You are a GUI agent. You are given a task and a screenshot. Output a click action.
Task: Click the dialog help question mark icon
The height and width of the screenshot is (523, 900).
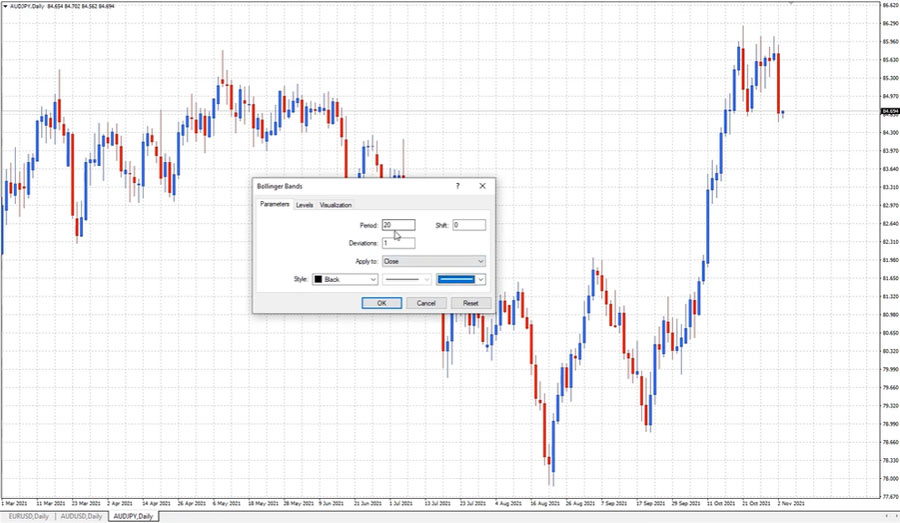[x=458, y=186]
